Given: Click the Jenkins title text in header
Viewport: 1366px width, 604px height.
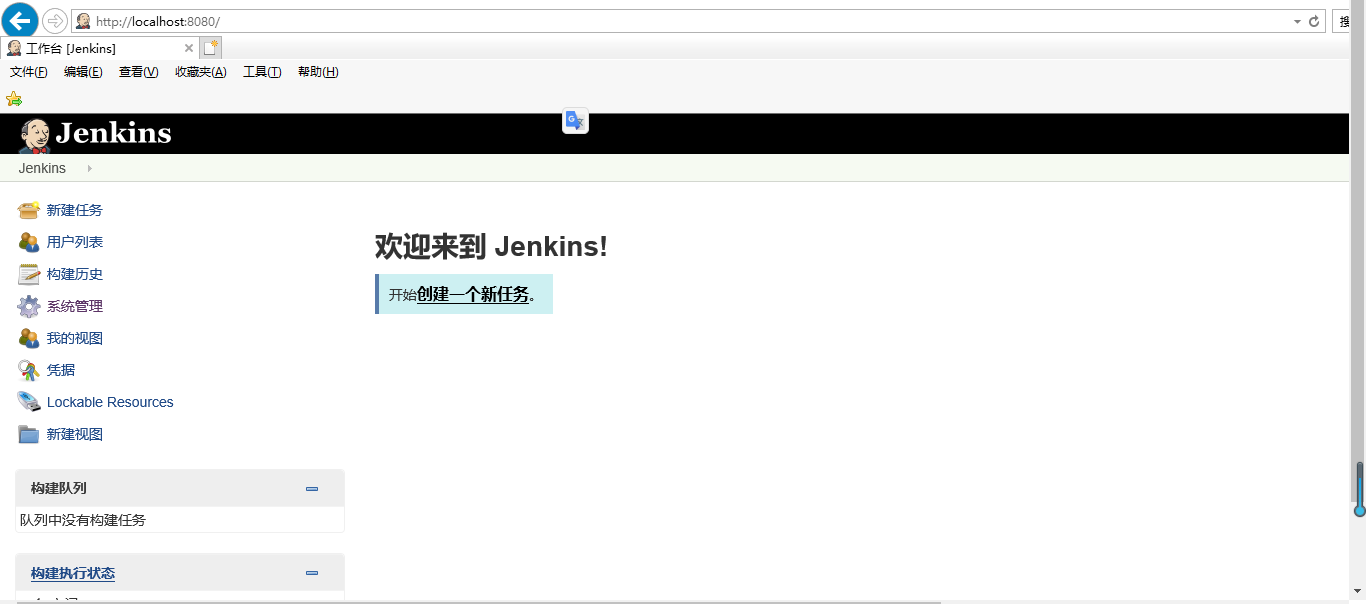Looking at the screenshot, I should (x=114, y=133).
